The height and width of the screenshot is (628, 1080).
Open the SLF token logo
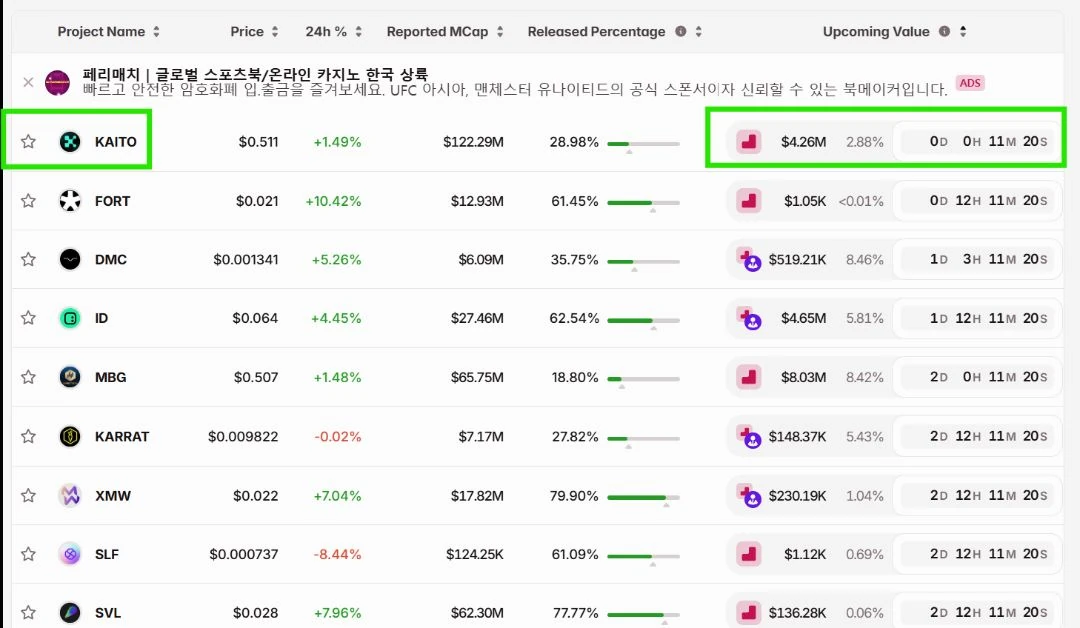tap(70, 554)
